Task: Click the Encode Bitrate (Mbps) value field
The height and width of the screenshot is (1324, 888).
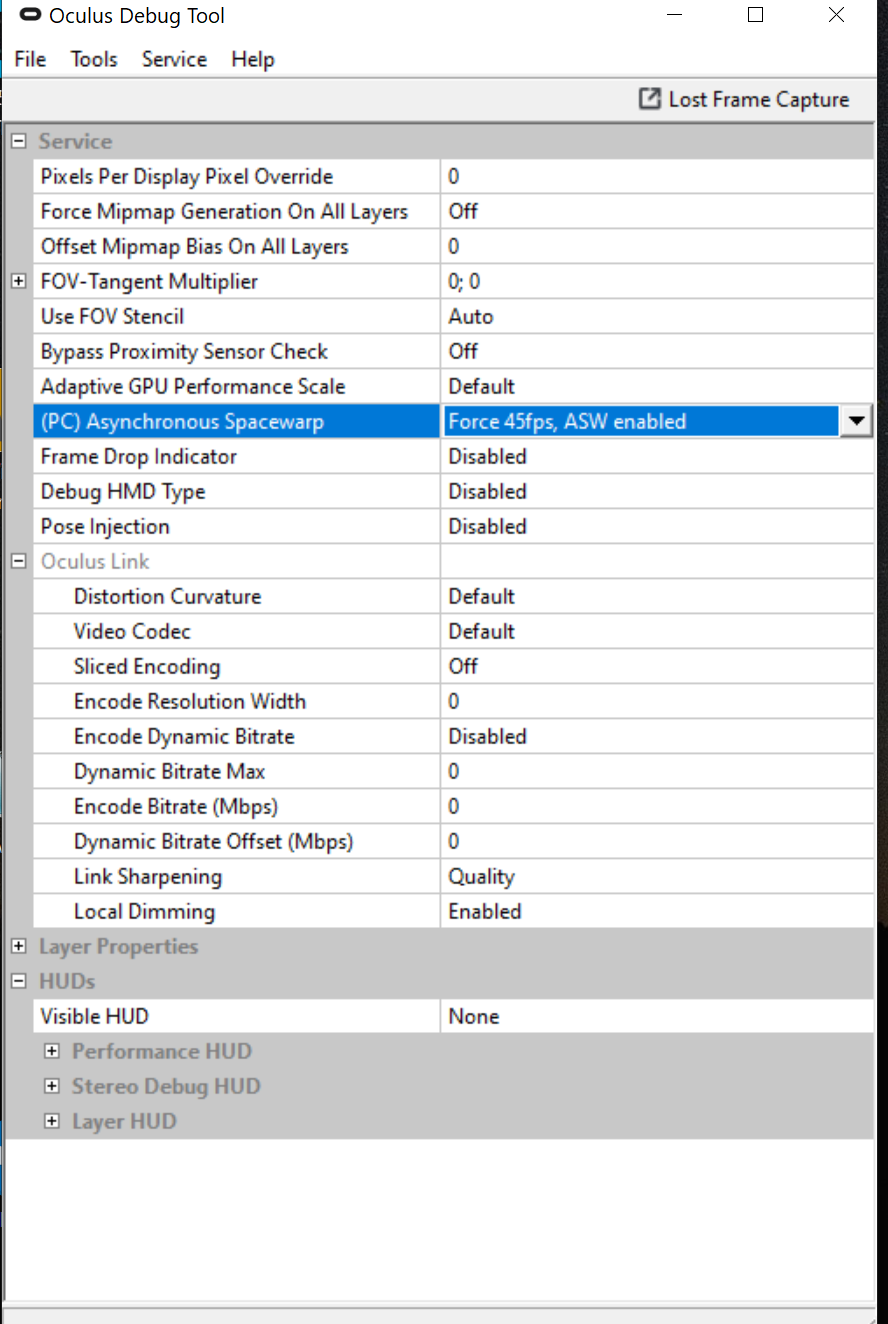Action: pos(654,806)
